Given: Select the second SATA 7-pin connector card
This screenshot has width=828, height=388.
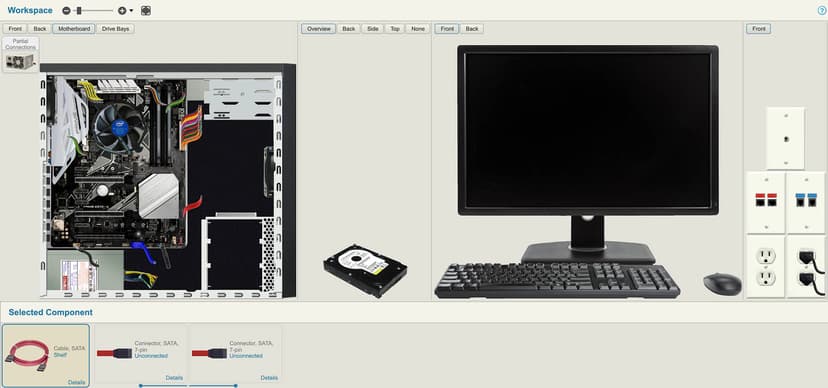Looking at the screenshot, I should [x=236, y=354].
